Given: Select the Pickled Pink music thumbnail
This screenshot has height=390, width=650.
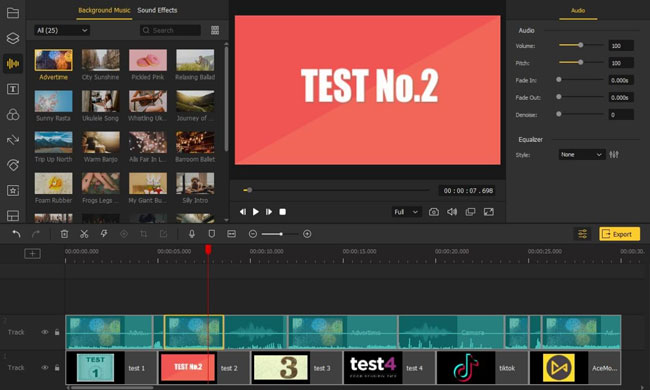Looking at the screenshot, I should click(148, 60).
